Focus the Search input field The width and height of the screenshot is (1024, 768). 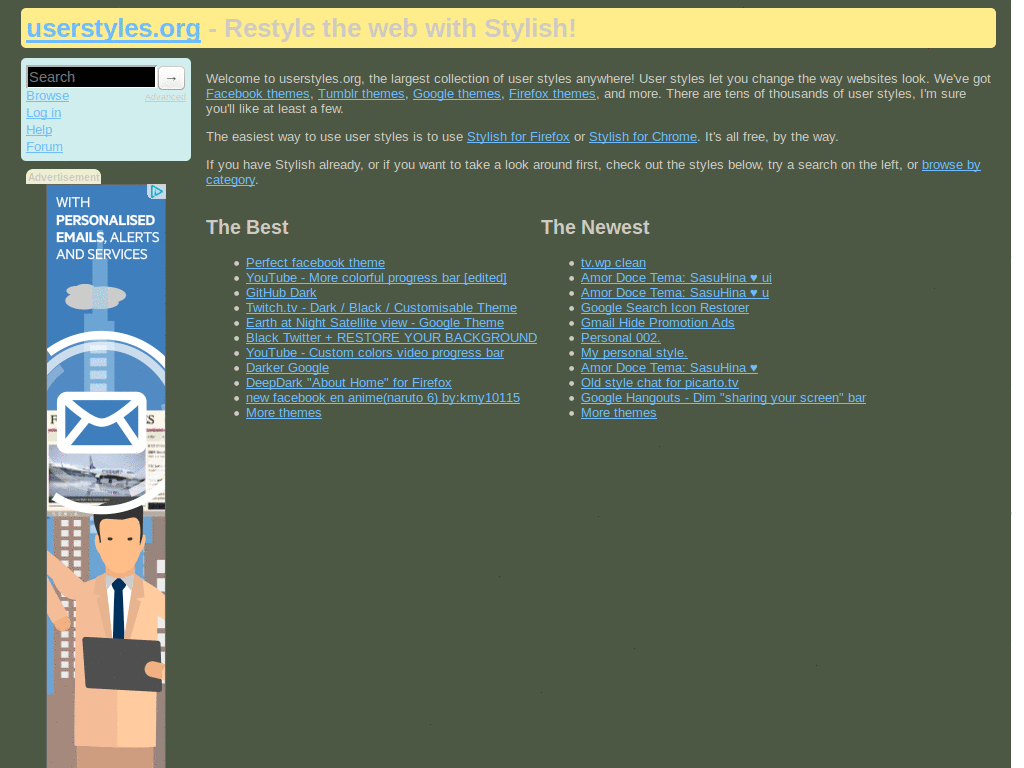91,77
